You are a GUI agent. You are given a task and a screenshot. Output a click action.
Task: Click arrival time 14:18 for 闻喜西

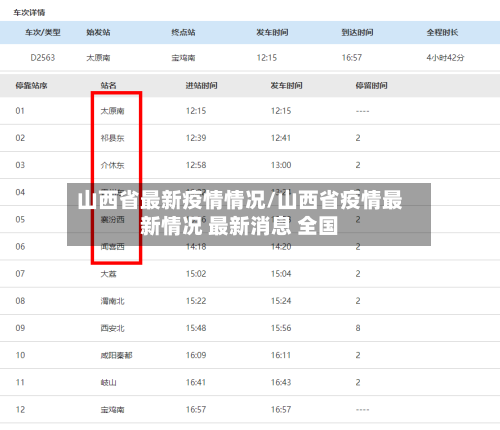(x=196, y=247)
